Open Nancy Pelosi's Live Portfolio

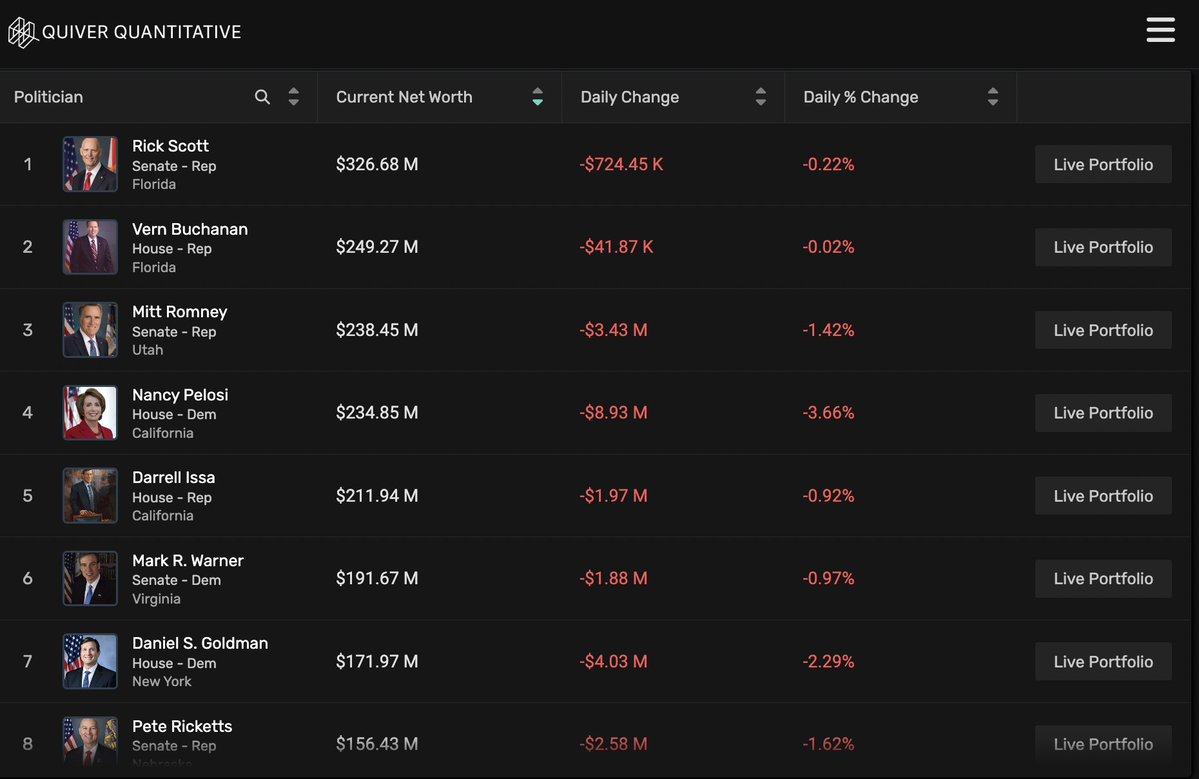(x=1103, y=413)
